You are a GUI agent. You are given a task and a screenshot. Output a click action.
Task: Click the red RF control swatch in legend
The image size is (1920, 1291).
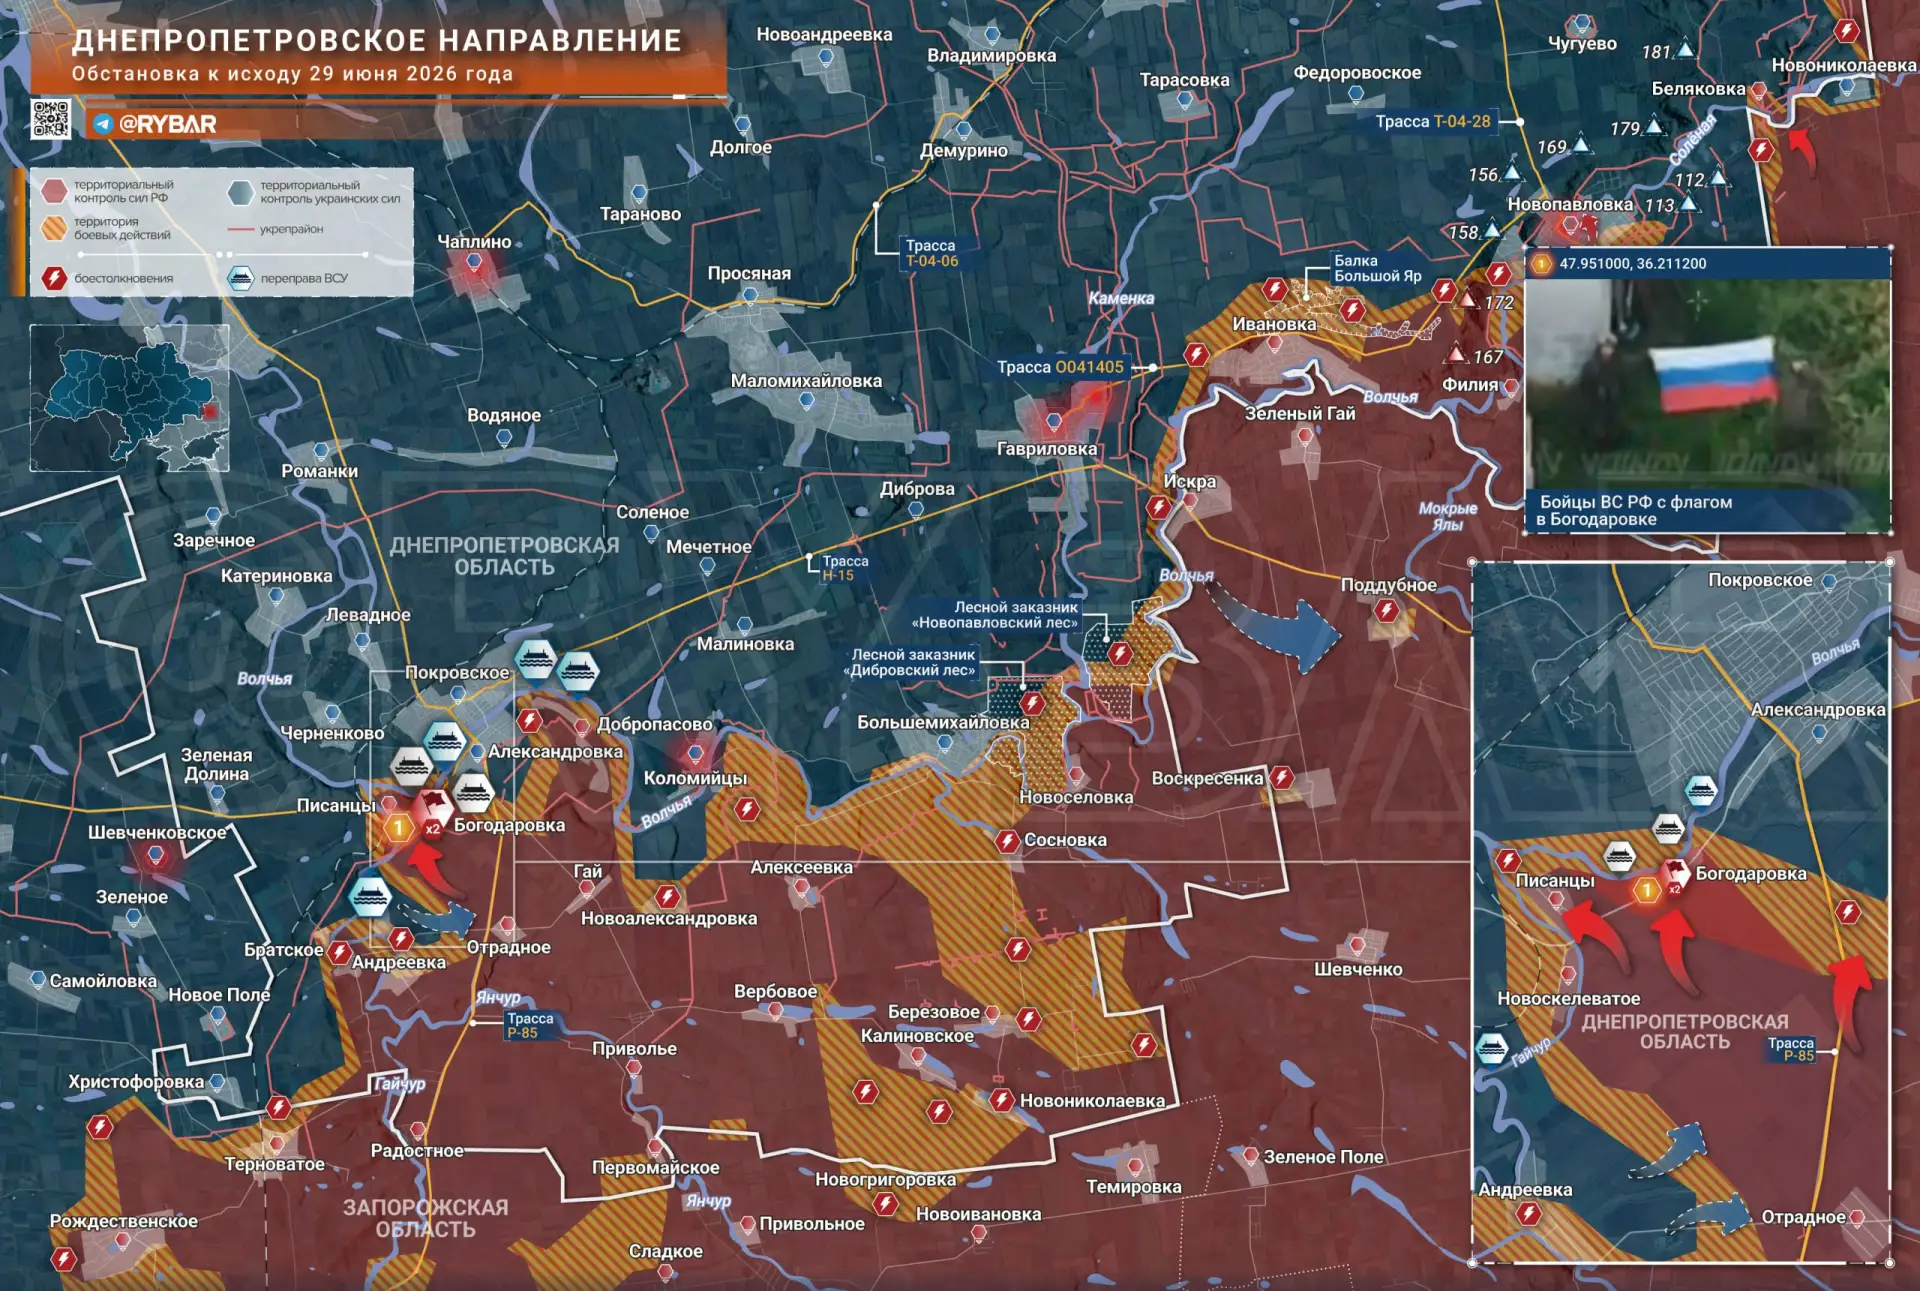tap(54, 190)
